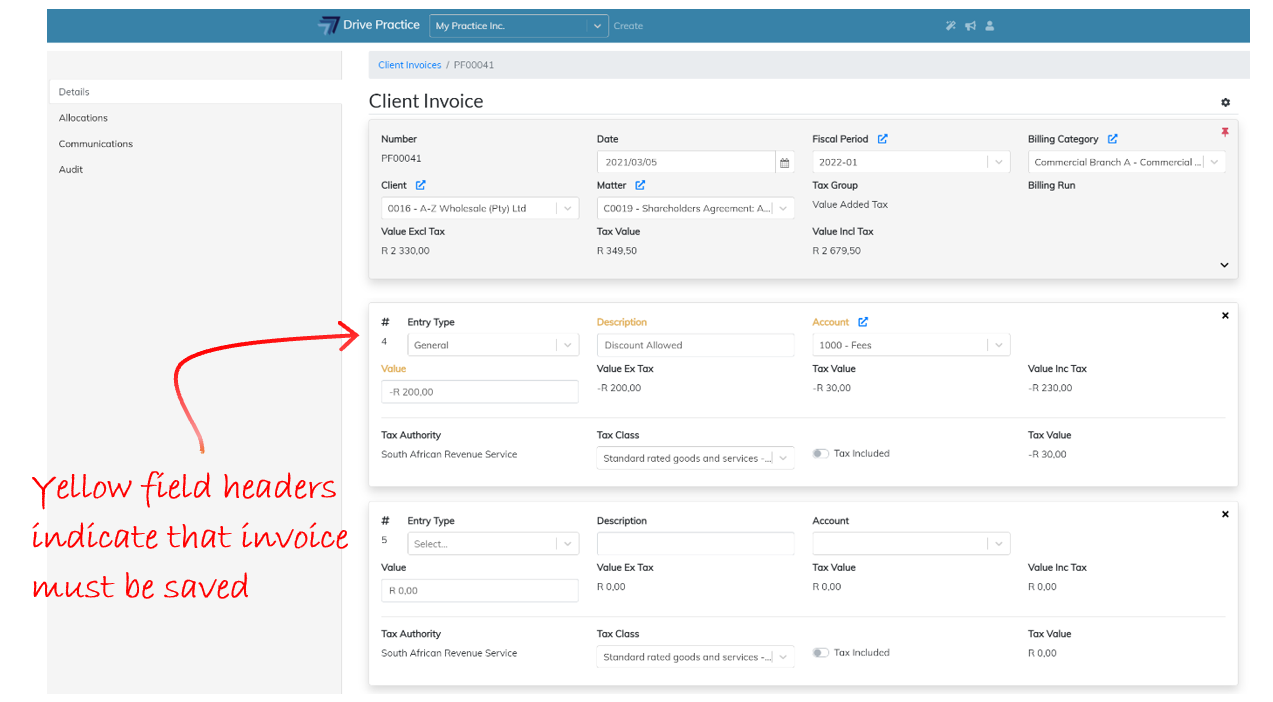Screen dimensions: 1273x702
Task: Go to Client Invoices breadcrumb link
Action: [x=409, y=65]
